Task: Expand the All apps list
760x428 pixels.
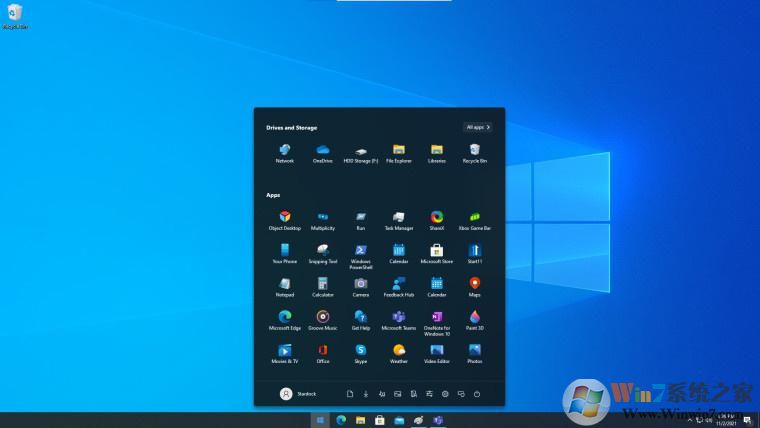Action: [478, 128]
